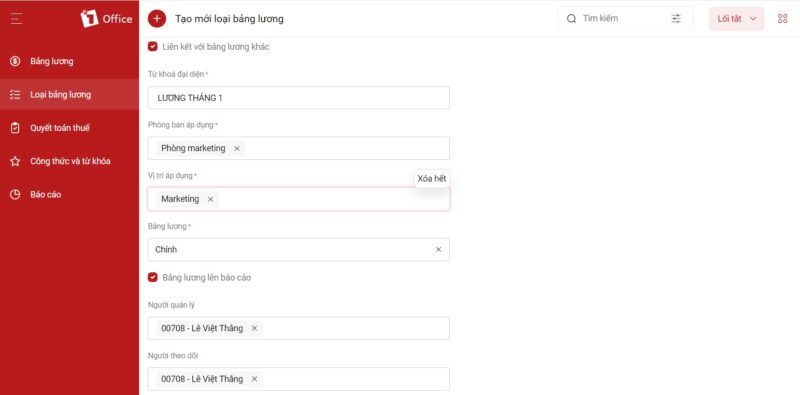800x395 pixels.
Task: Expand the Lối tắt dropdown
Action: click(736, 19)
